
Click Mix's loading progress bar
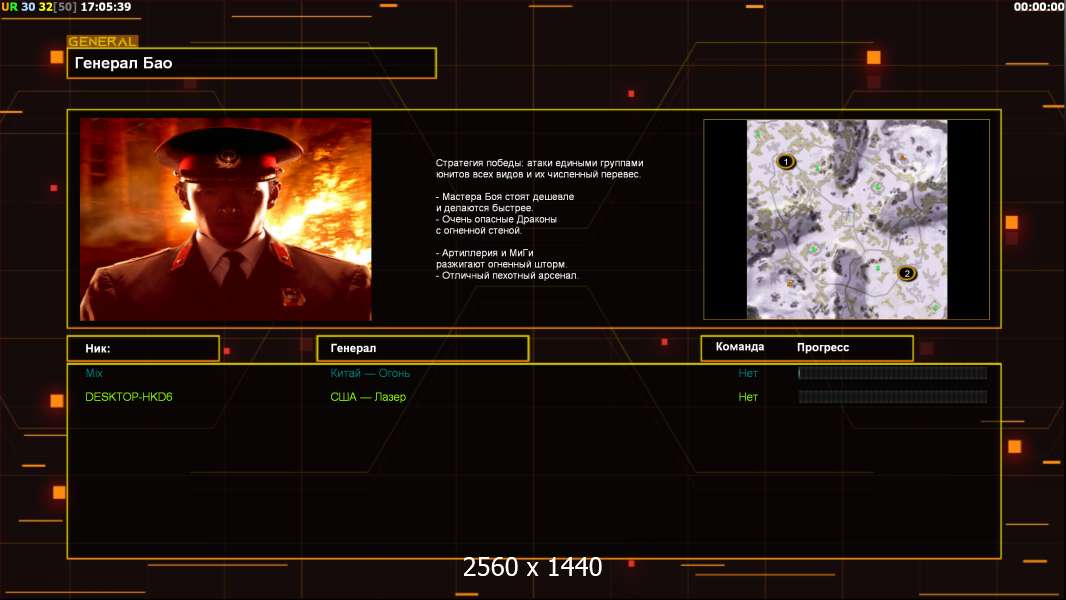[x=892, y=373]
